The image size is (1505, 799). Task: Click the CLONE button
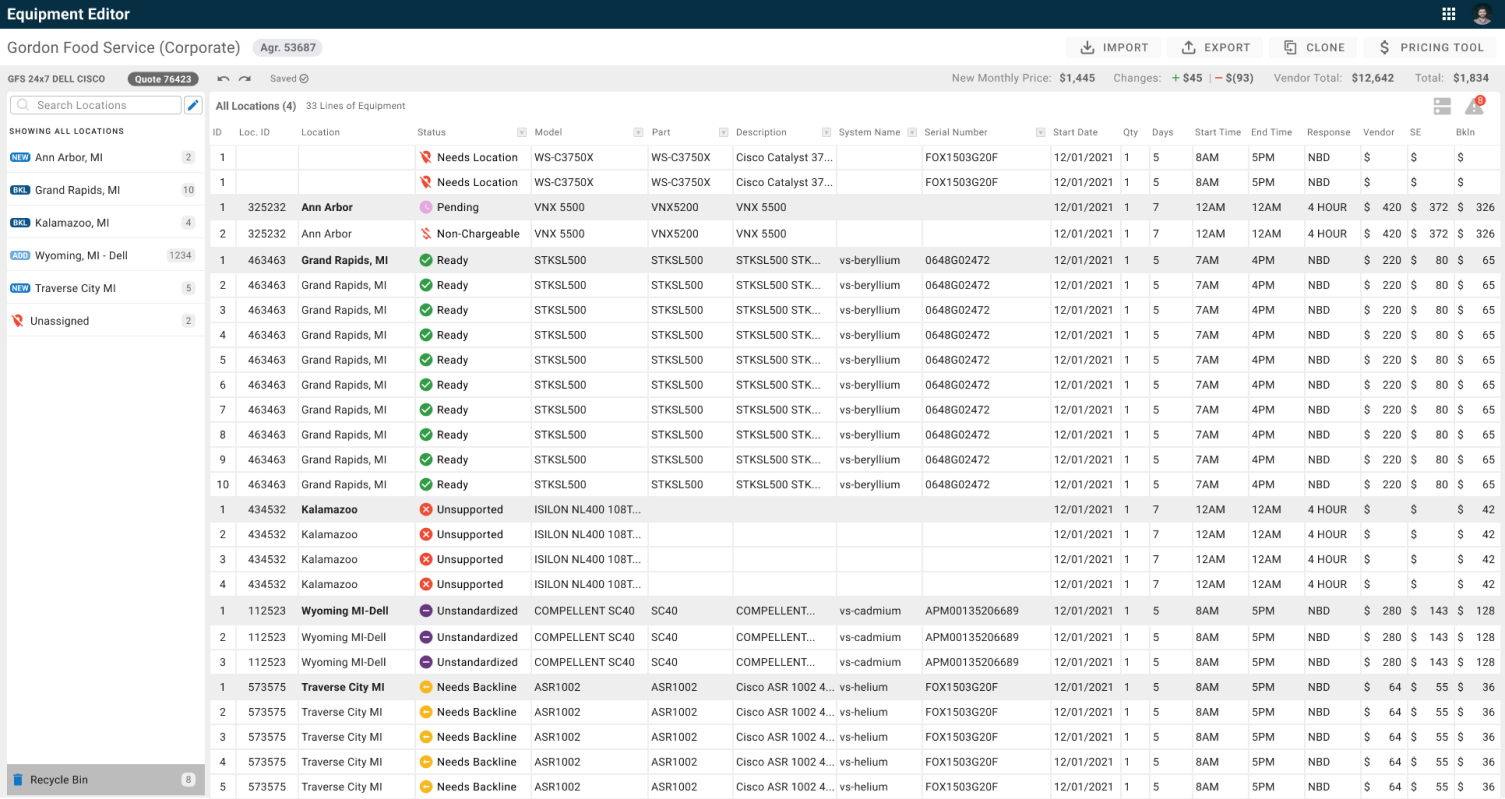1314,47
